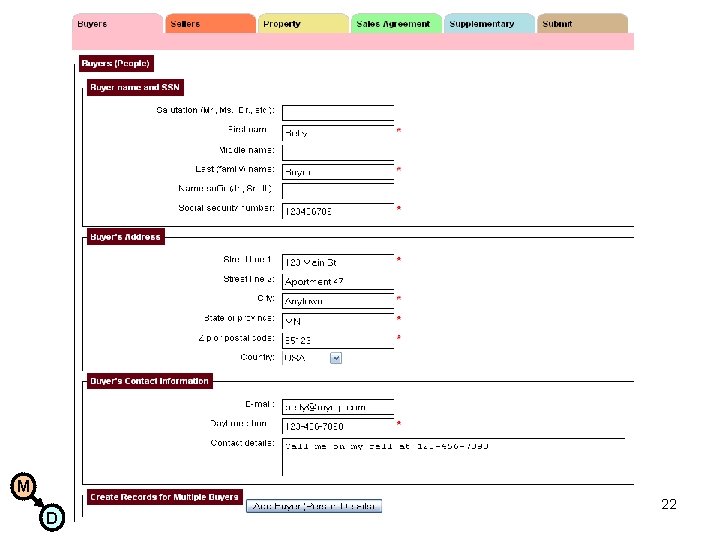Click the Daytime phone field
The height and width of the screenshot is (540, 720).
338,426
